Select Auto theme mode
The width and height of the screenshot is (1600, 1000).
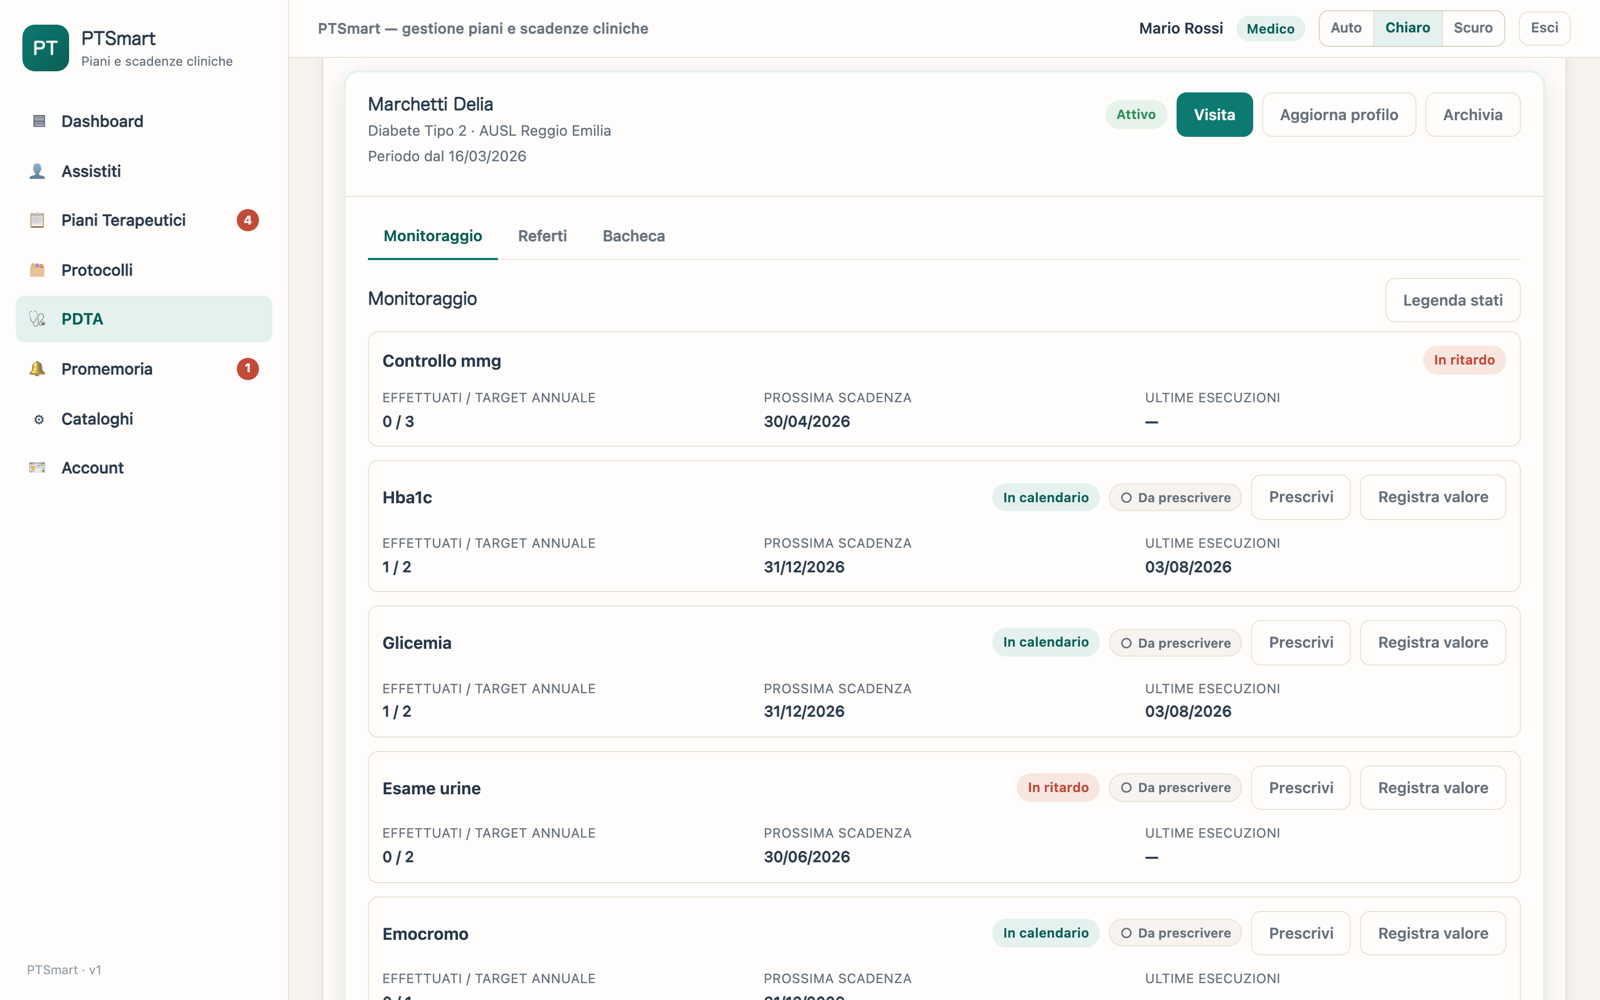coord(1346,28)
